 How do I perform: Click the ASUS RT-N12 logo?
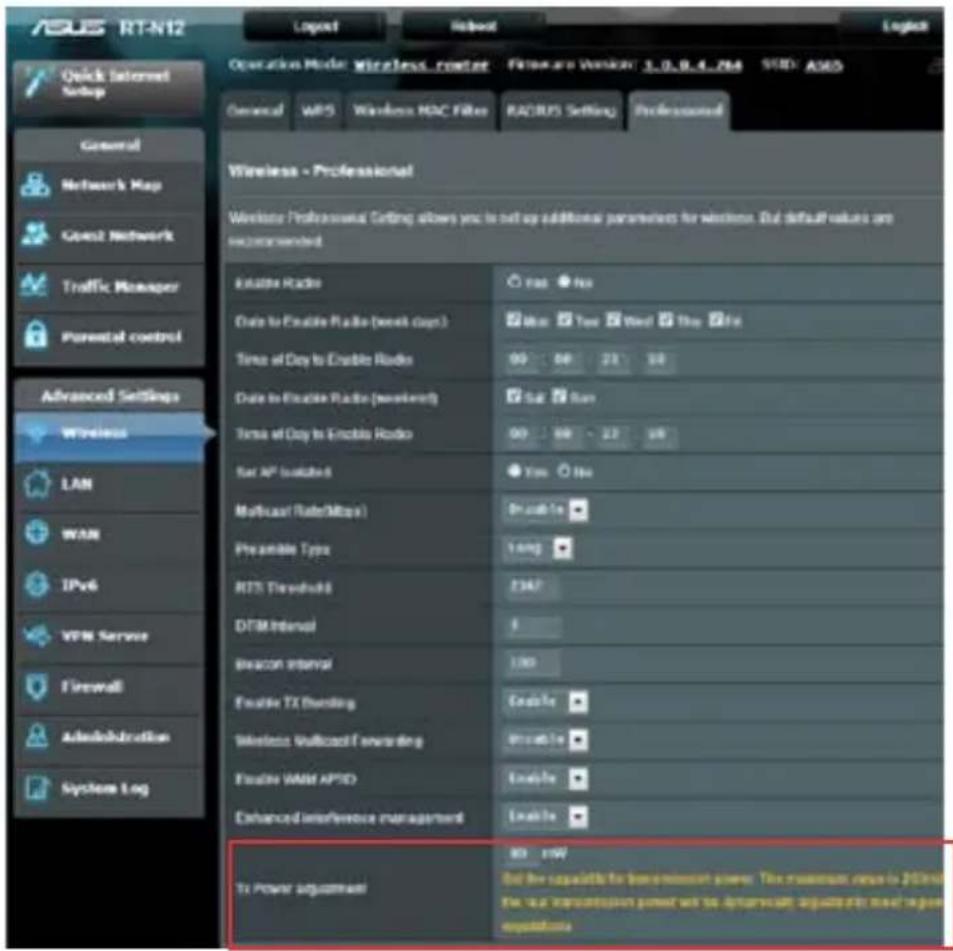click(108, 27)
